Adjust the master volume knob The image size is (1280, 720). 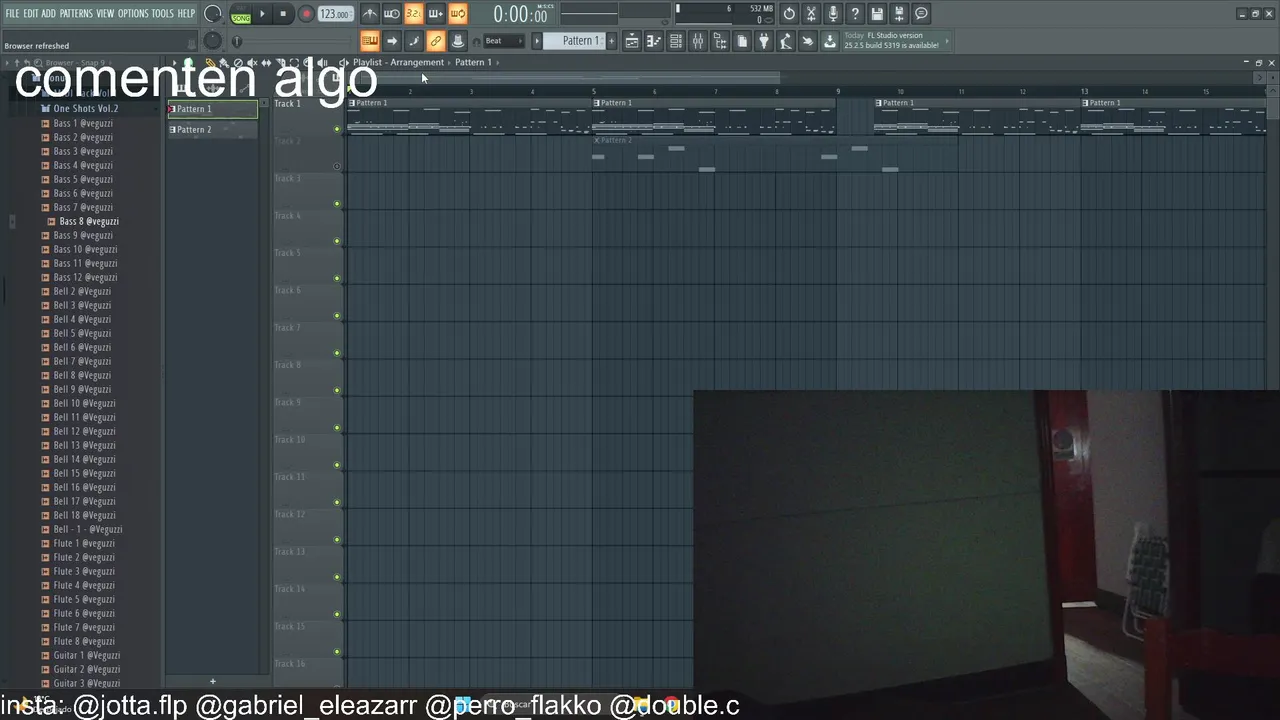tap(213, 14)
